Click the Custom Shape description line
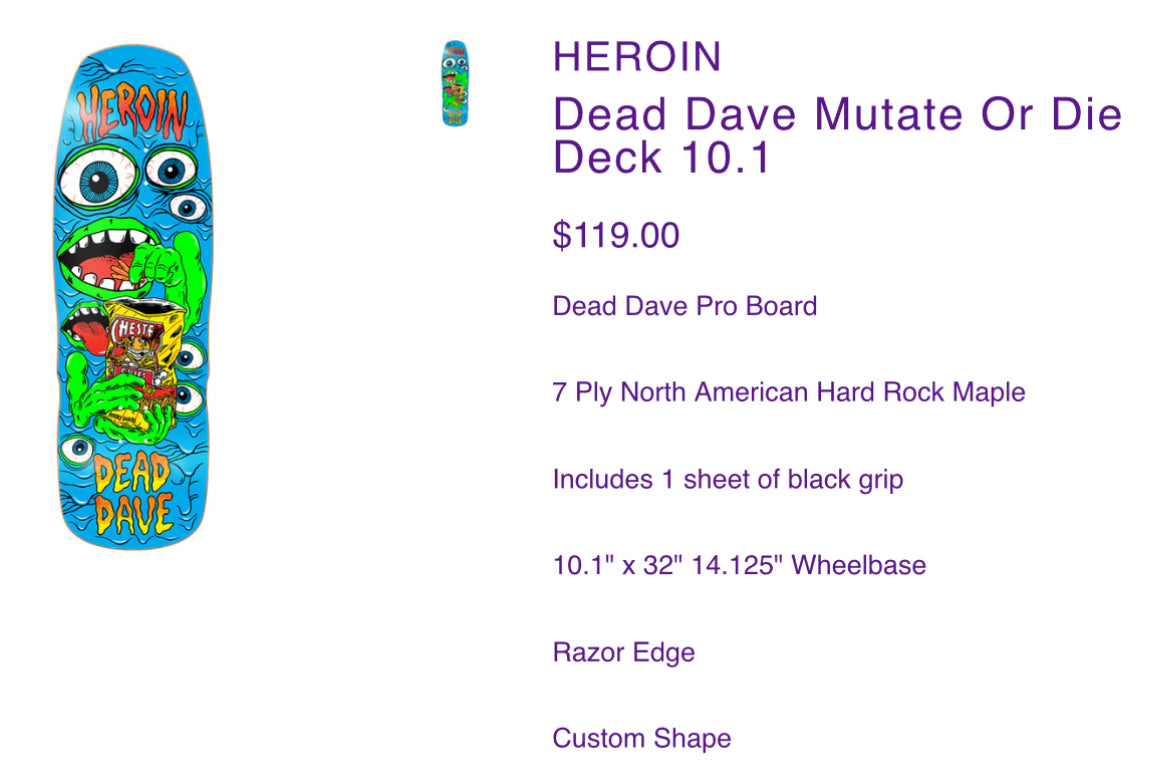Screen dimensions: 1169x782 coord(641,739)
